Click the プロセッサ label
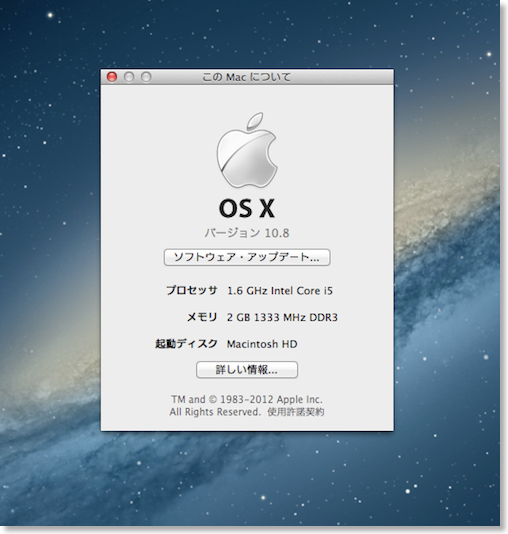The image size is (508, 534). [x=192, y=290]
